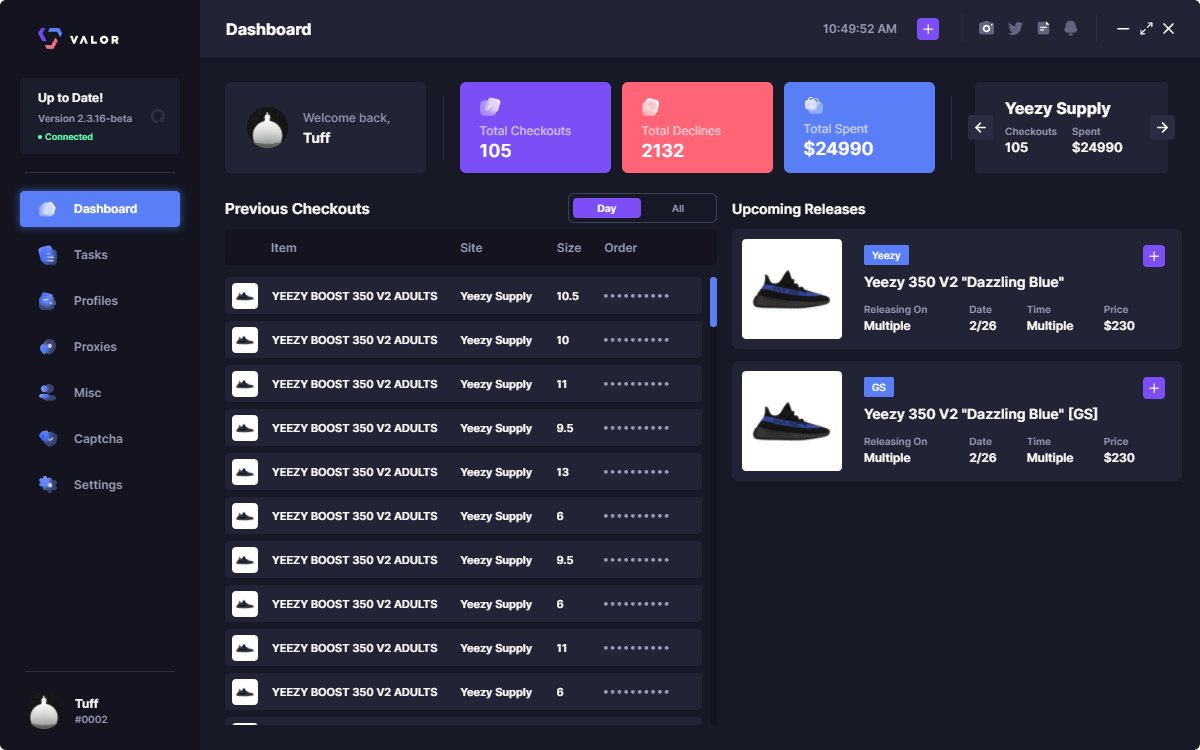1200x750 pixels.
Task: Click the Version 2.3.16-beta text
Action: click(x=85, y=118)
